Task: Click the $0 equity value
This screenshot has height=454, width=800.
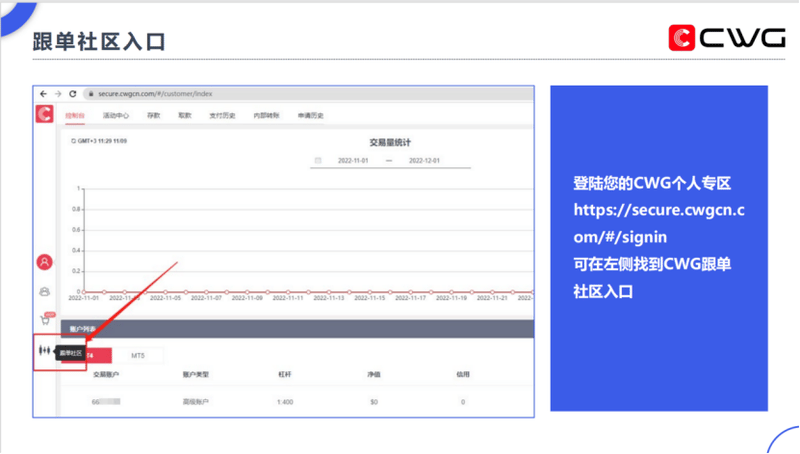Action: (x=374, y=402)
